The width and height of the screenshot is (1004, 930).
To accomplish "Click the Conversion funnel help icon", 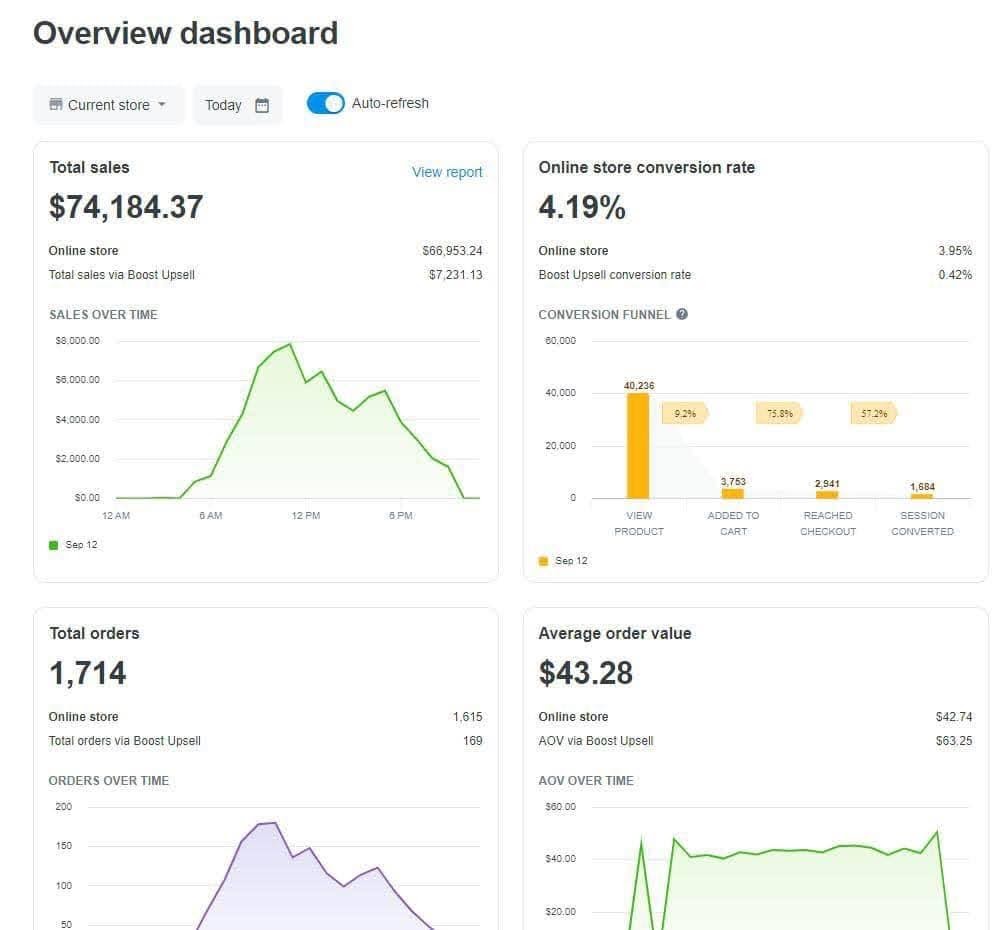I will pyautogui.click(x=682, y=314).
